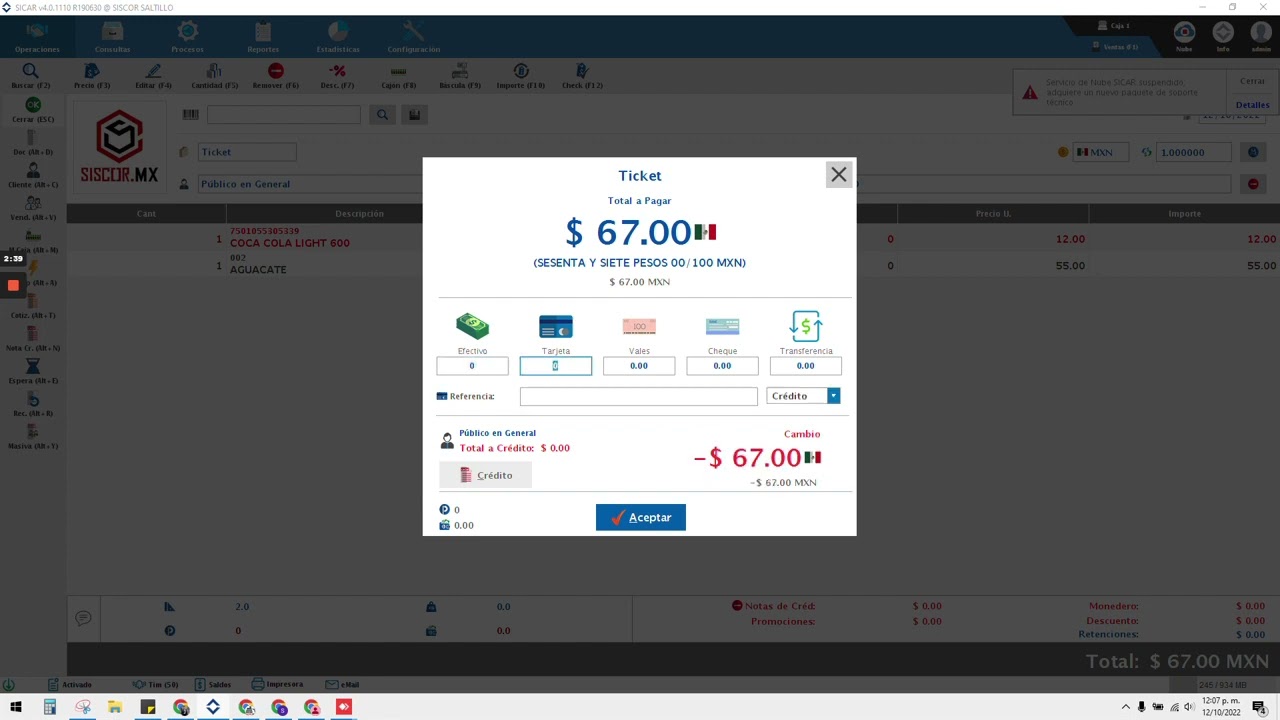Click Nota Cr. (Alt+N) in sidebar
Image resolution: width=1280 pixels, height=720 pixels.
(33, 339)
